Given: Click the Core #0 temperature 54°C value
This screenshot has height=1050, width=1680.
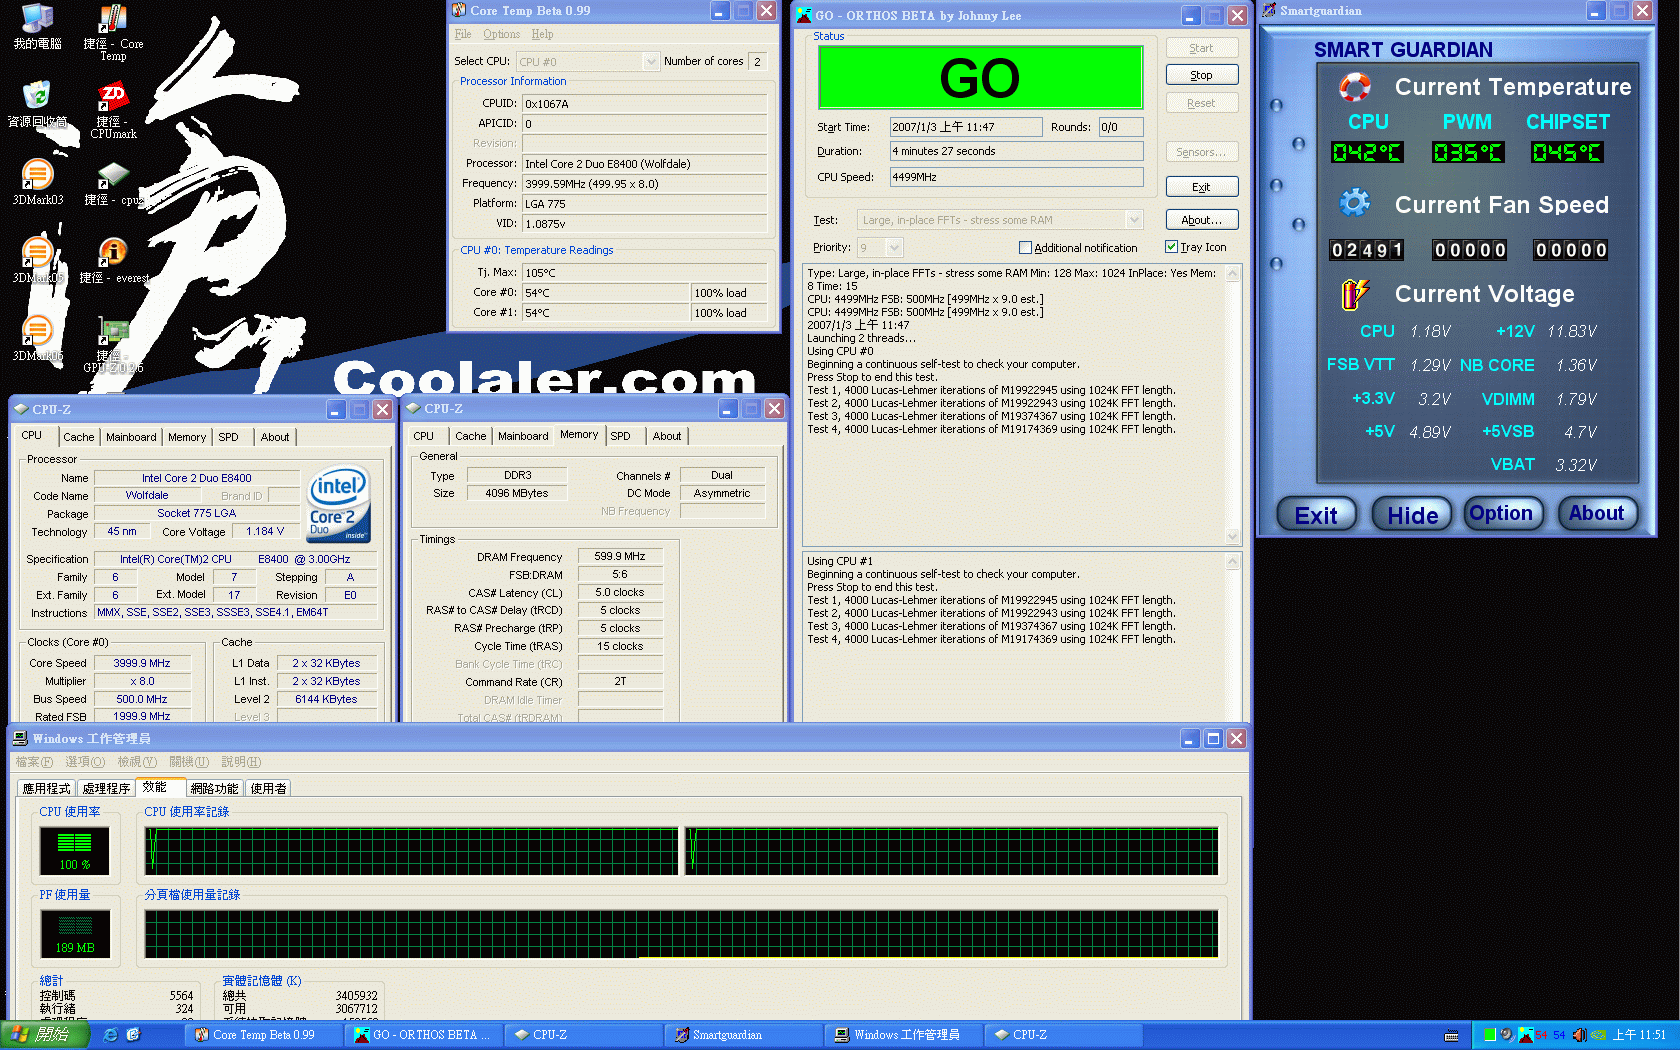Looking at the screenshot, I should click(605, 293).
